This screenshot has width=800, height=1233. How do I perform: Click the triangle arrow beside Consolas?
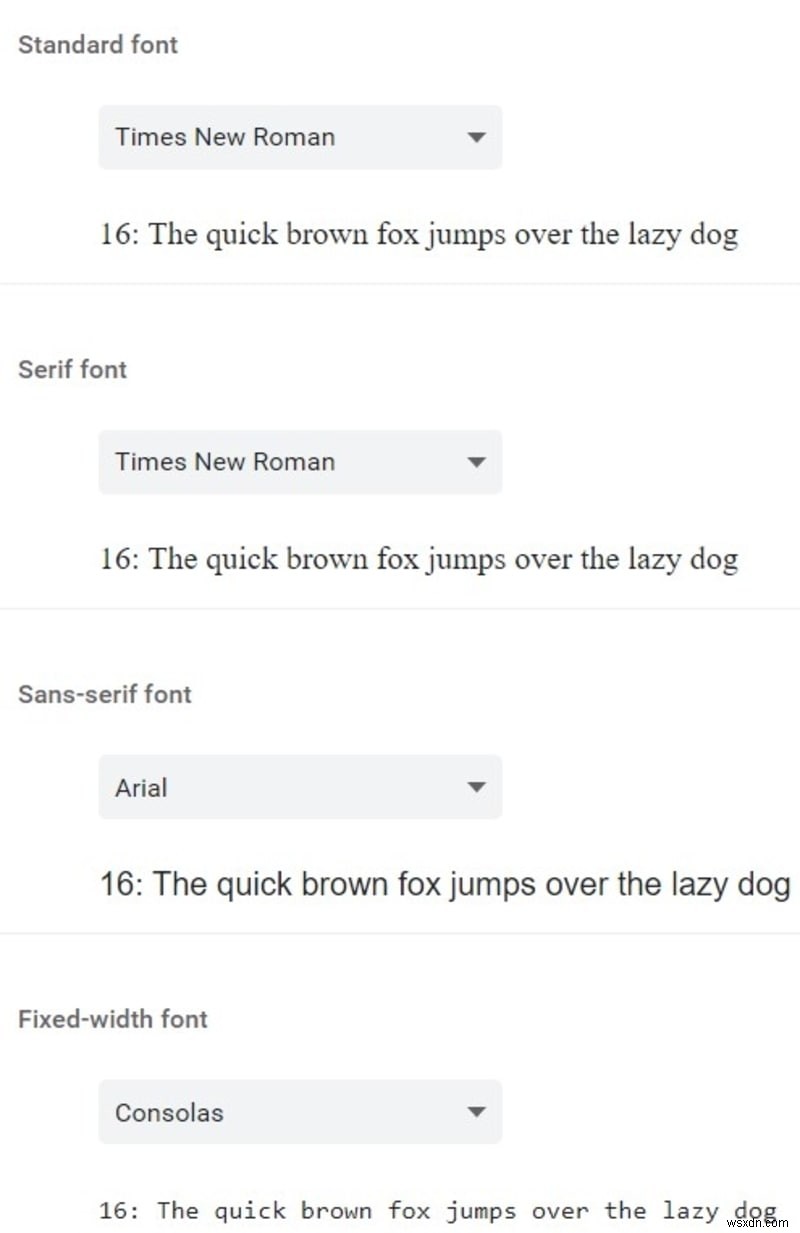tap(477, 1112)
